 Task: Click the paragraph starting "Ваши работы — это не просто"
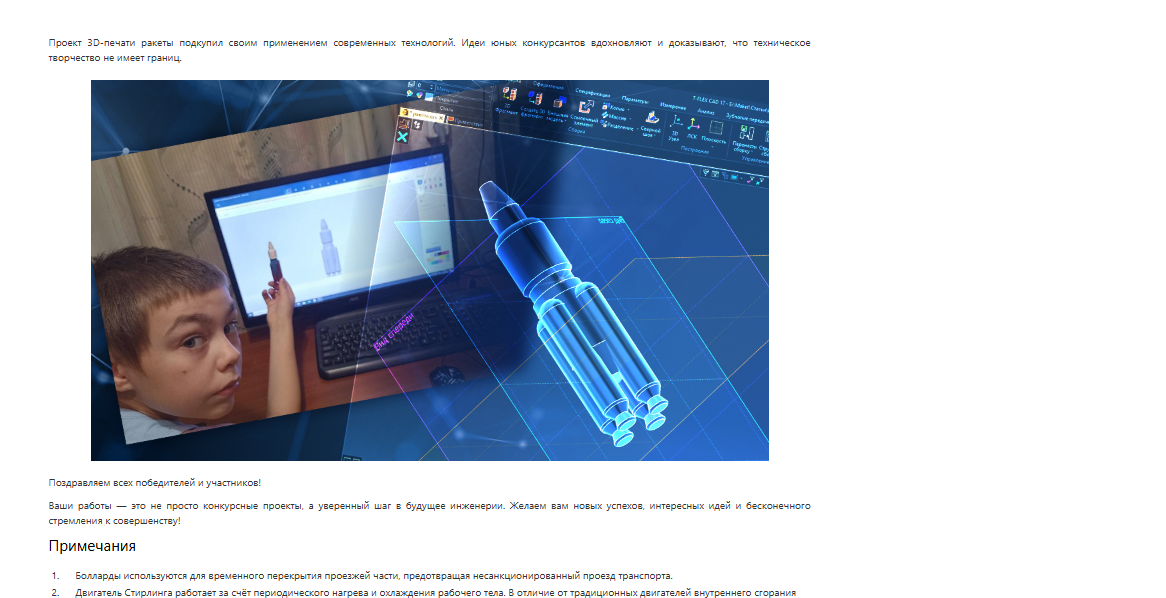click(x=429, y=513)
